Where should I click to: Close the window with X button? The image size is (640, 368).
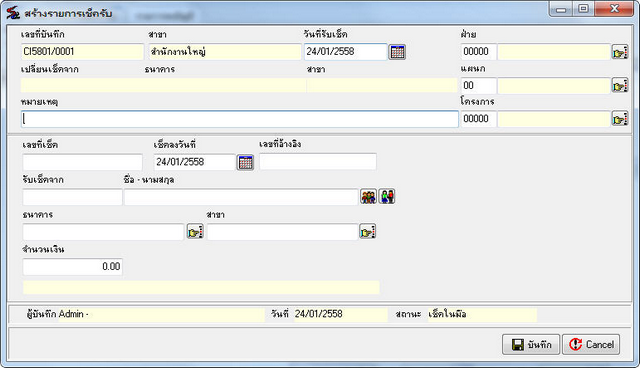[x=614, y=9]
